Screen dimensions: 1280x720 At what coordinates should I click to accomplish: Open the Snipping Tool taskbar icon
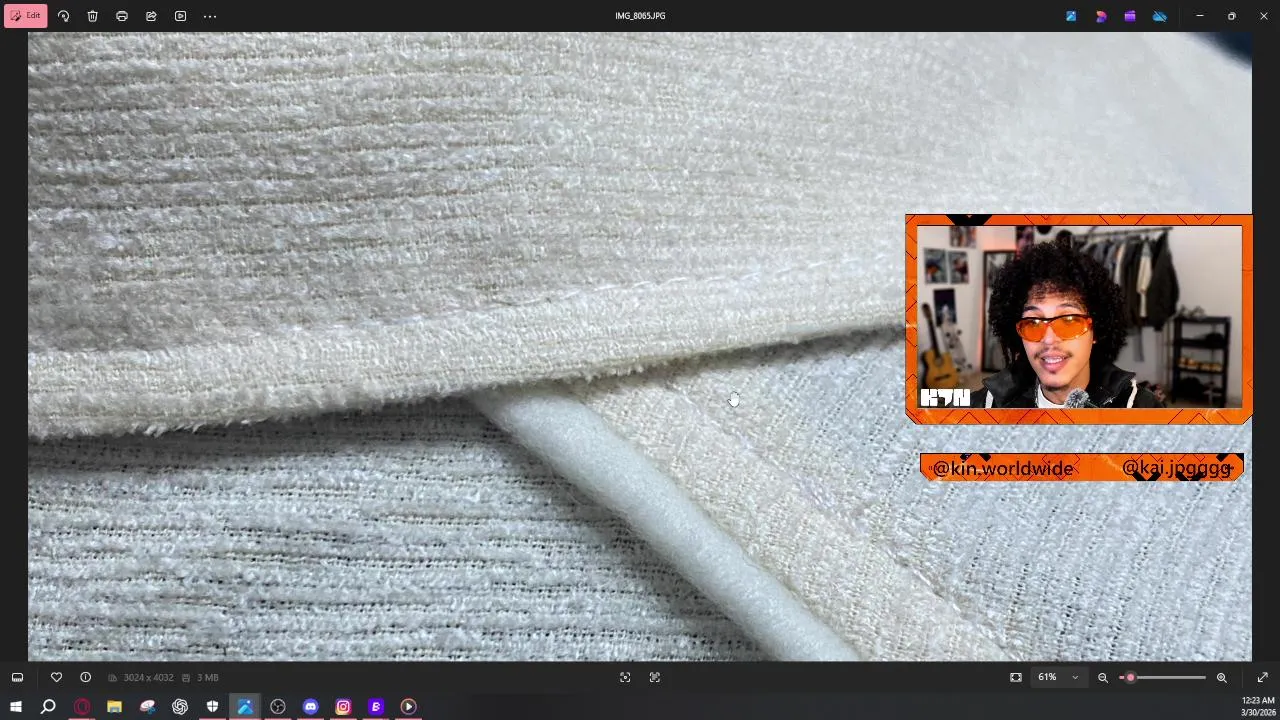pyautogui.click(x=147, y=707)
